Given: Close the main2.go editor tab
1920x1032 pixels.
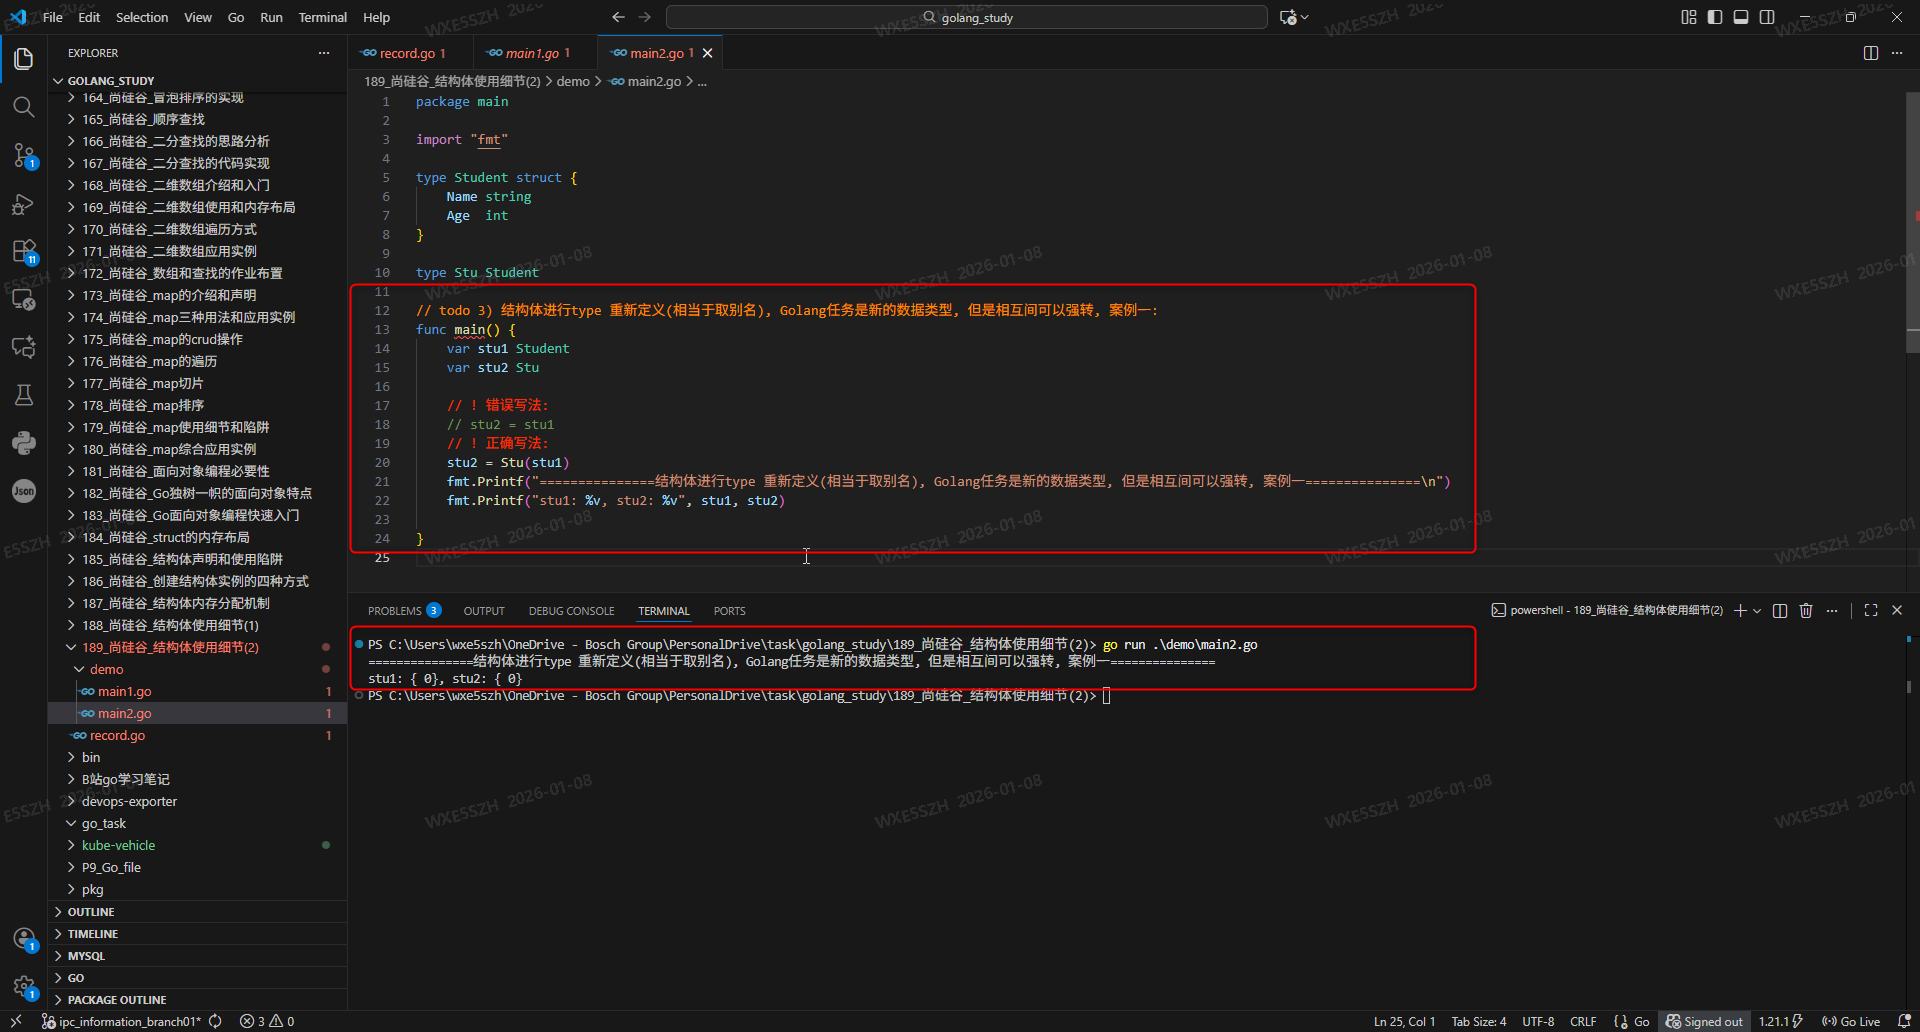Looking at the screenshot, I should coord(708,53).
